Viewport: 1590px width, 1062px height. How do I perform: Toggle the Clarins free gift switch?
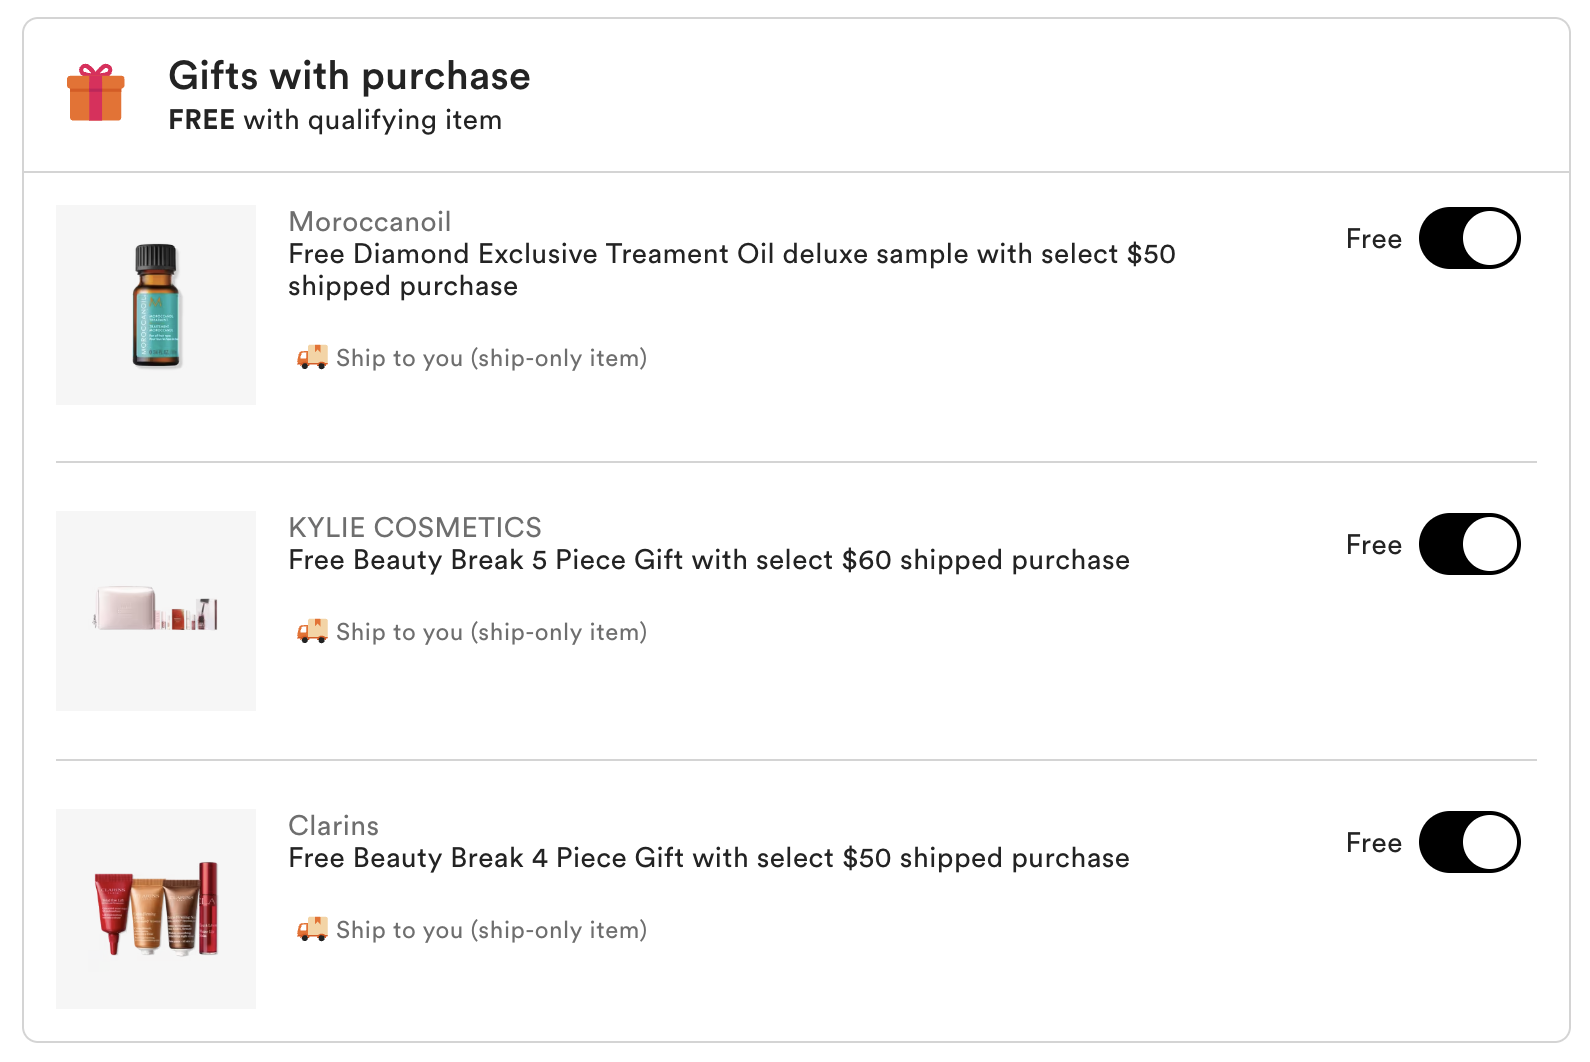pyautogui.click(x=1469, y=843)
